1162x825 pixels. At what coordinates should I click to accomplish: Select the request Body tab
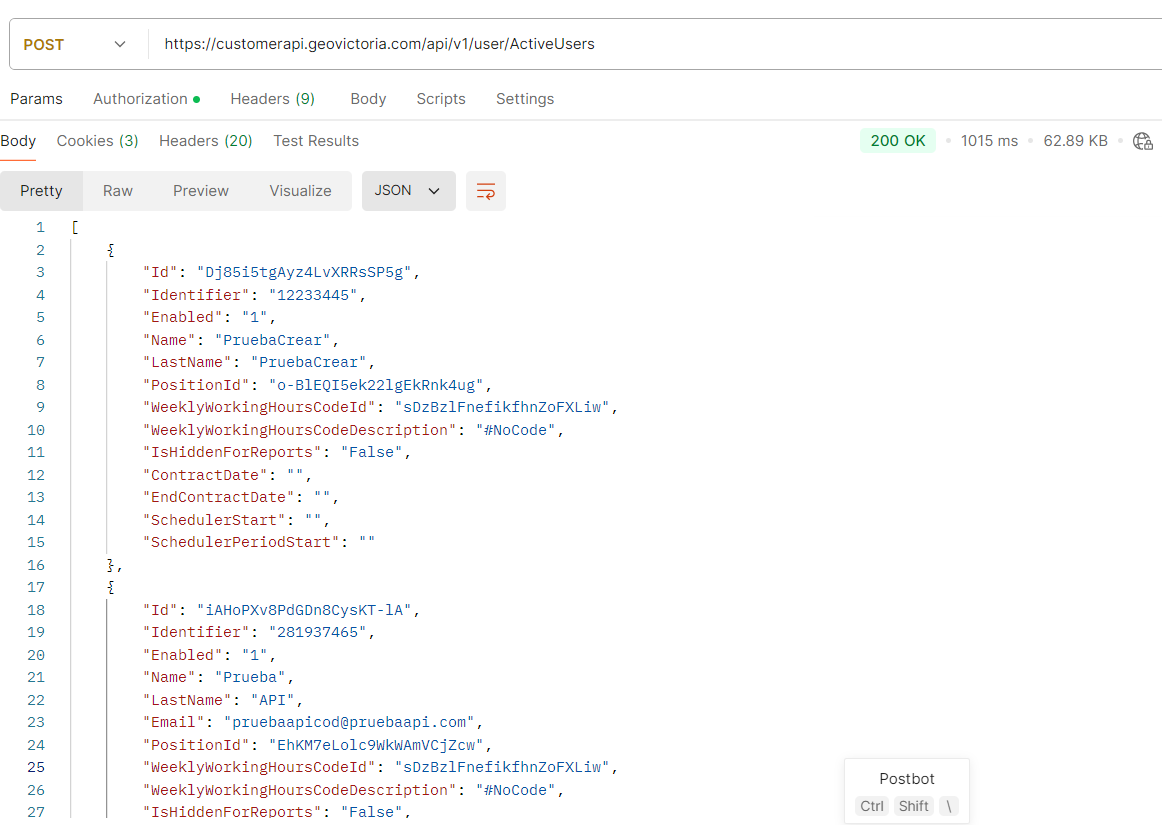coord(368,99)
